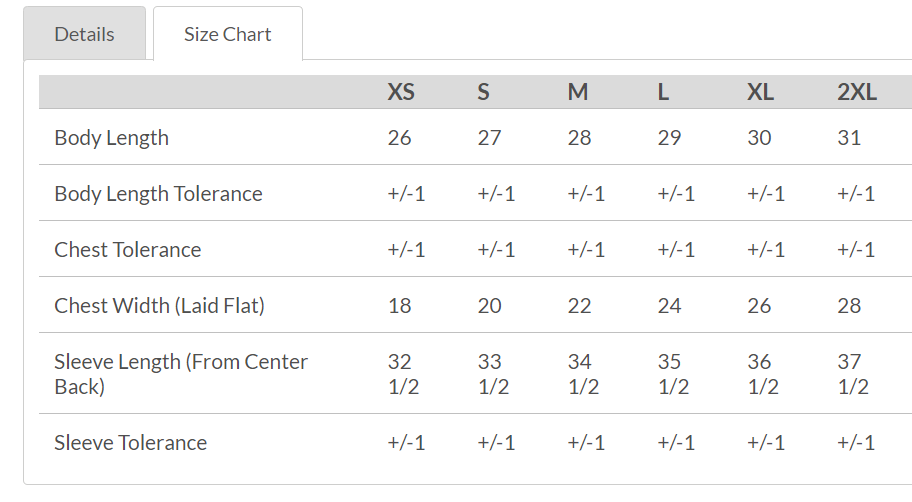
Task: Click the XS column header
Action: click(401, 92)
